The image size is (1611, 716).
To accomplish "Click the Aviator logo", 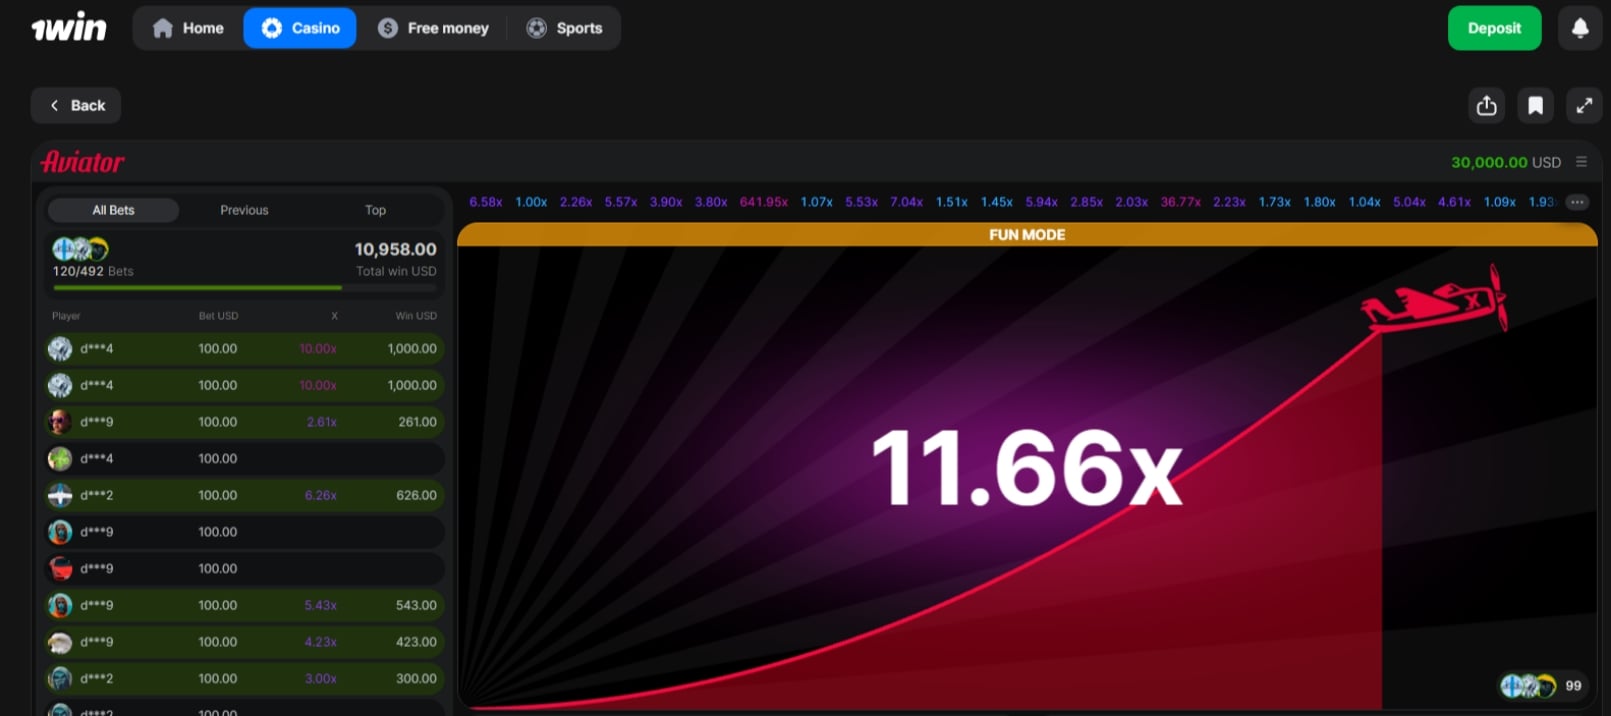I will point(83,162).
